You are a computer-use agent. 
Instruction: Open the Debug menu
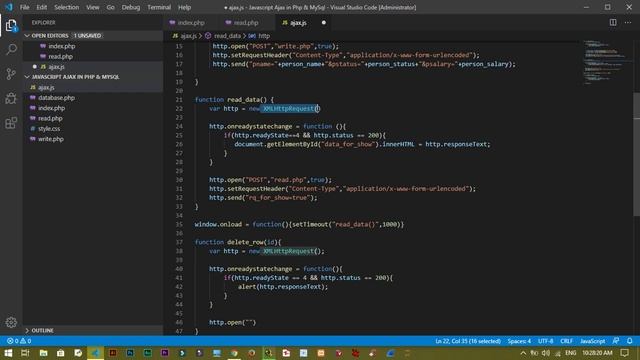(x=131, y=7)
